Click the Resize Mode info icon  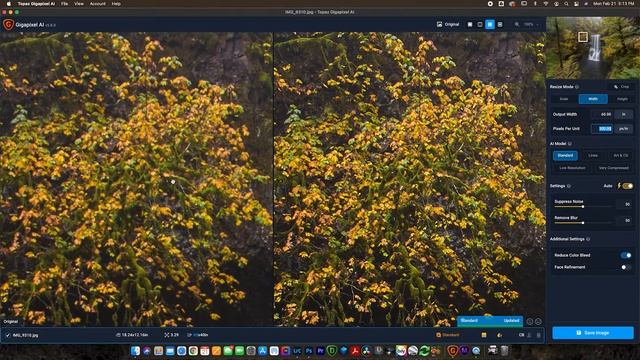pyautogui.click(x=577, y=87)
